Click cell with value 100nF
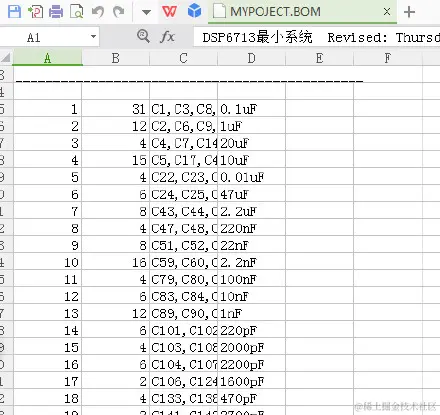Screen dimensions: 440x415 (x=251, y=279)
